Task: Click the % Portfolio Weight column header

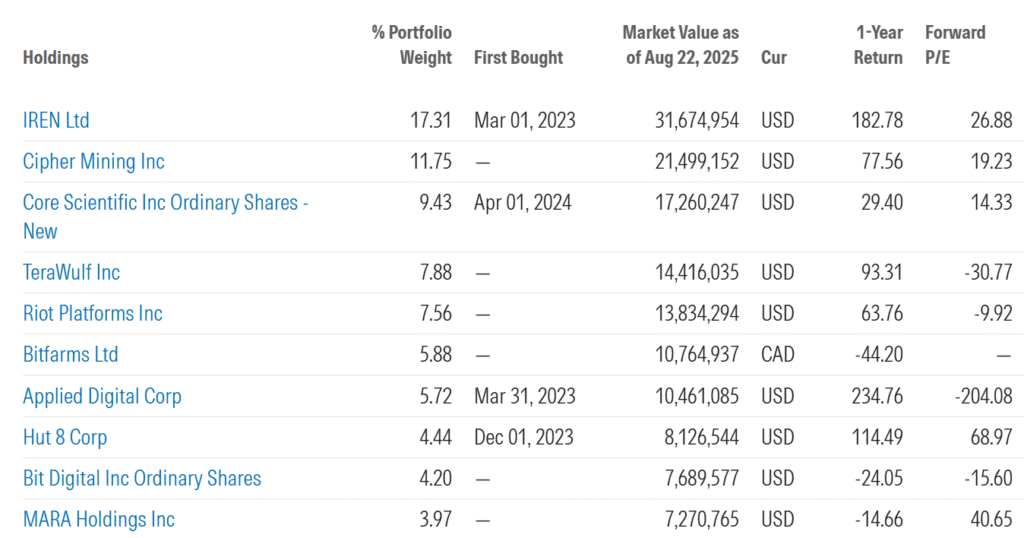Action: (412, 45)
